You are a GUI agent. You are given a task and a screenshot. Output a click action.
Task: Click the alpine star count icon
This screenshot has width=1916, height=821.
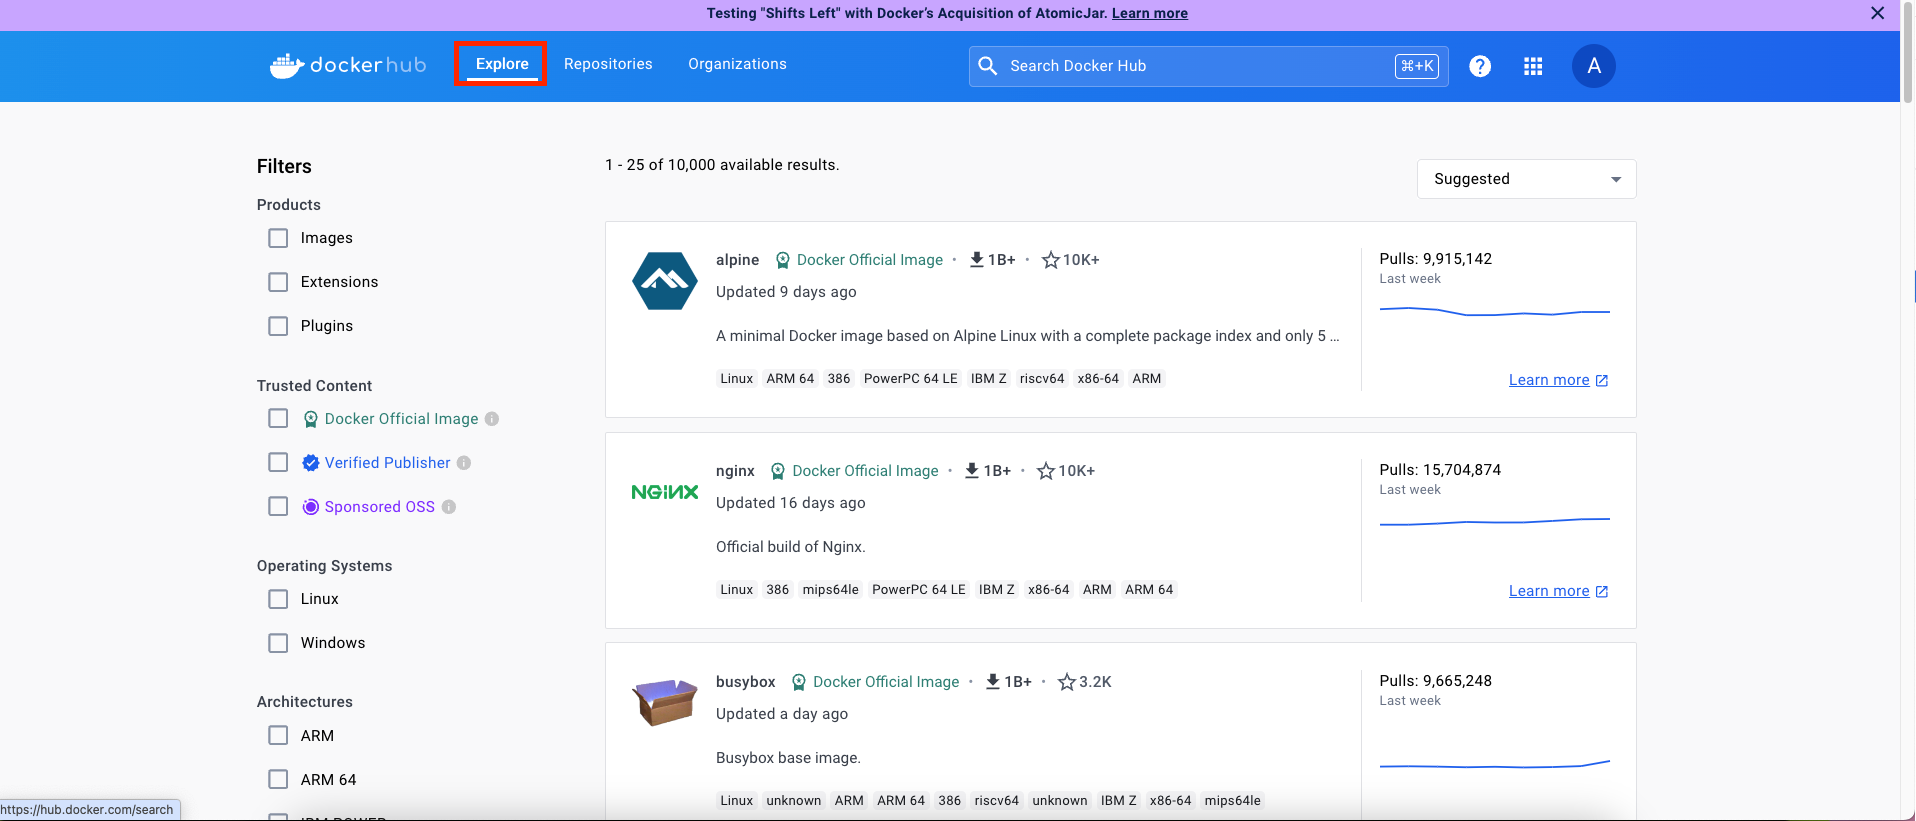pos(1051,260)
